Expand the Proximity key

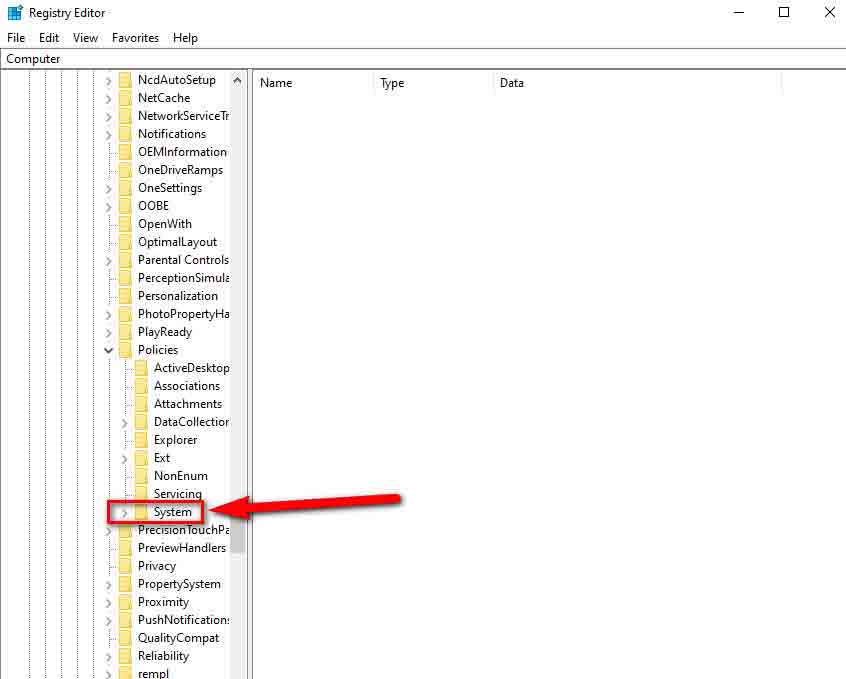tap(108, 603)
